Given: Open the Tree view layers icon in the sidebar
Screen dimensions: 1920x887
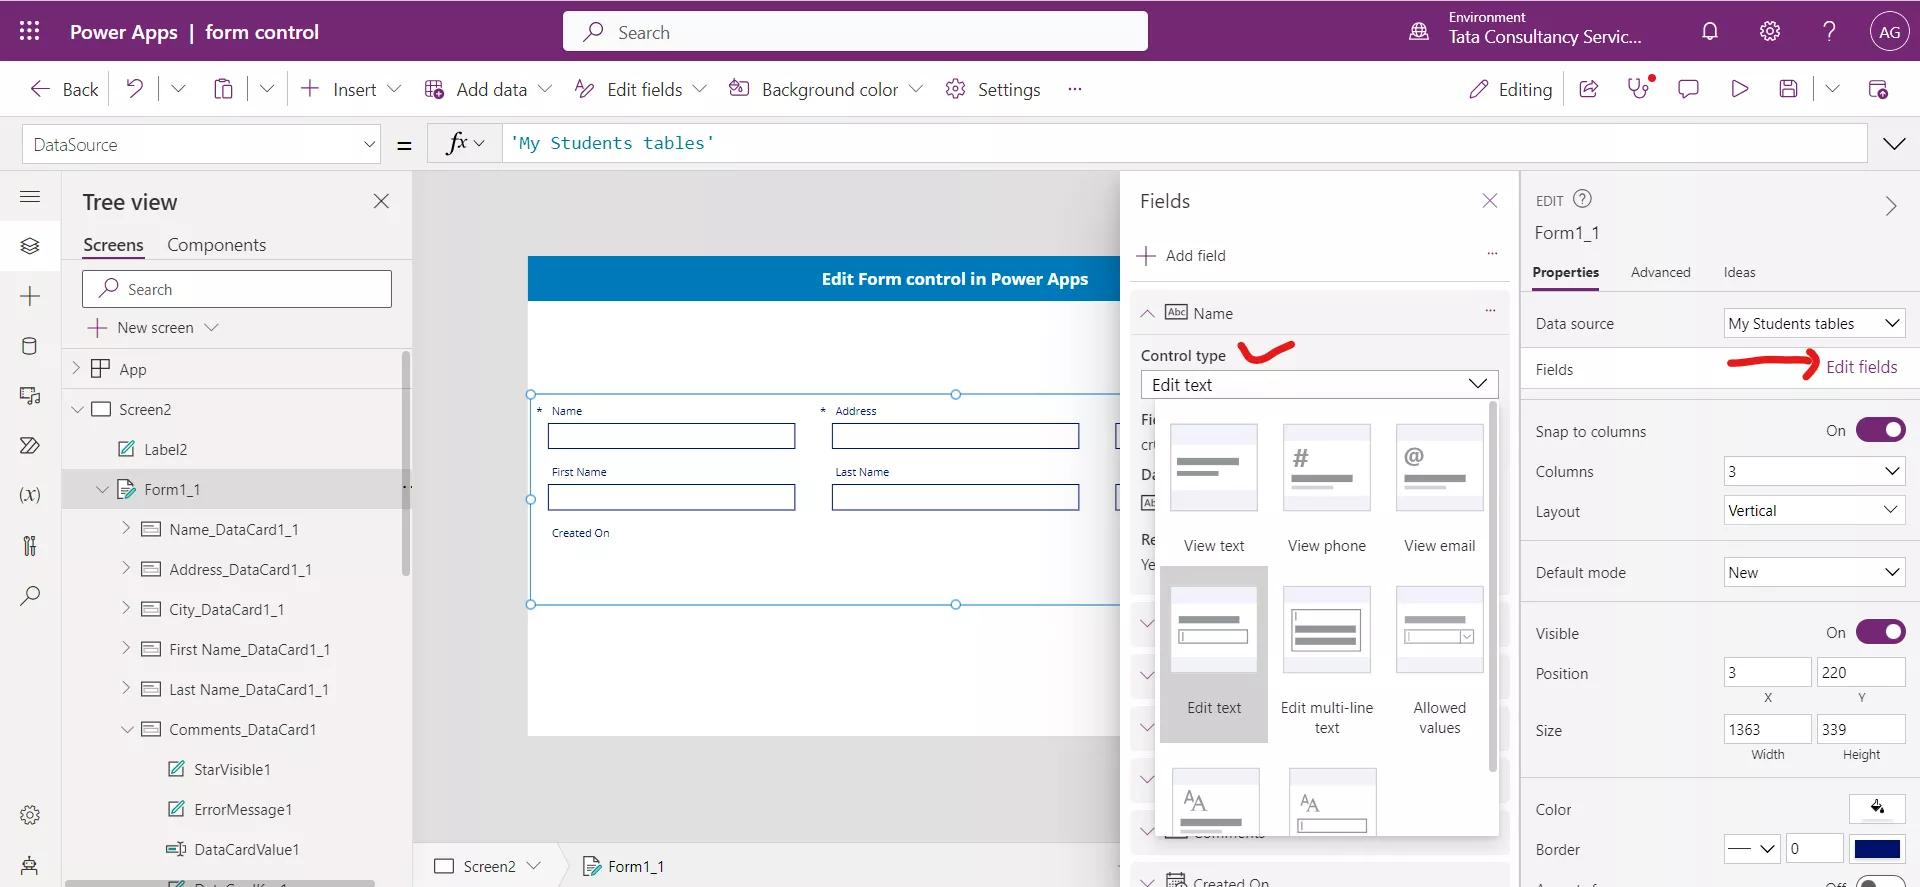Looking at the screenshot, I should pos(30,245).
